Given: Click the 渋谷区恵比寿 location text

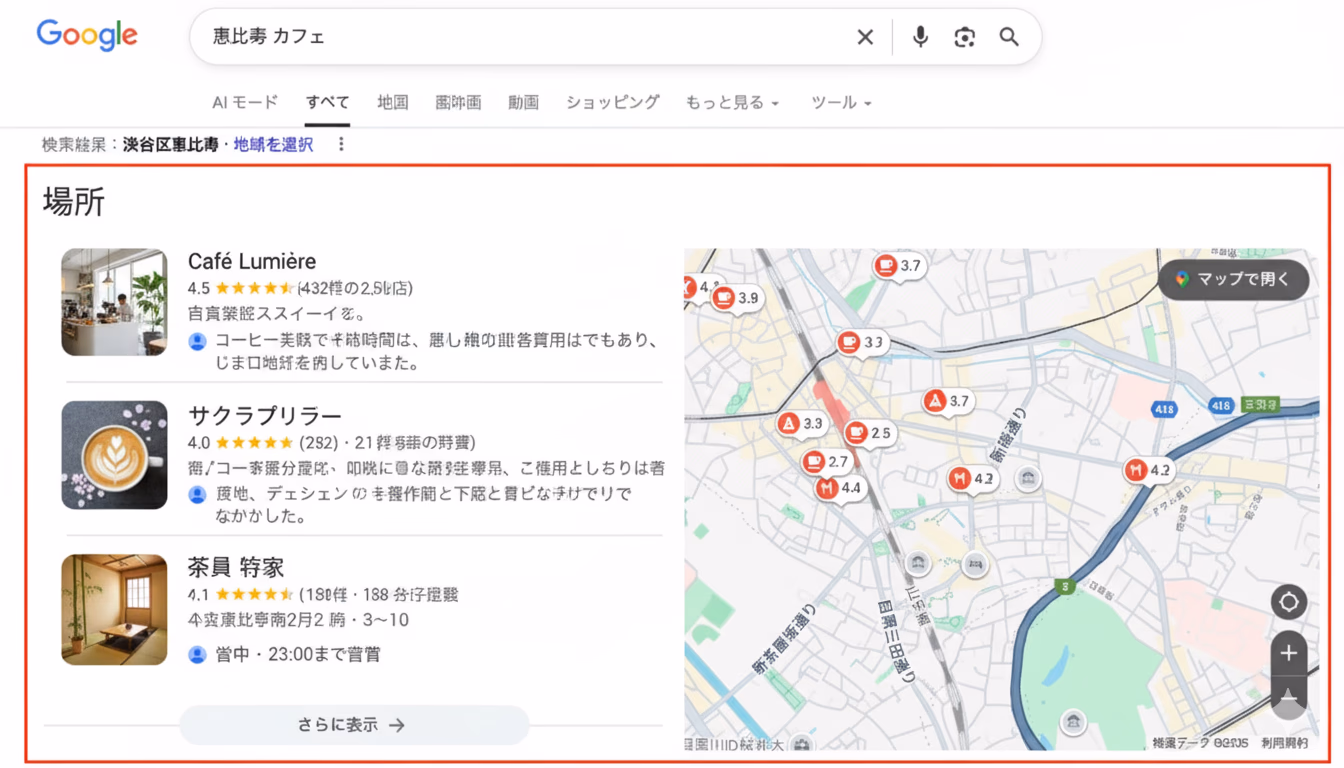Looking at the screenshot, I should click(170, 144).
